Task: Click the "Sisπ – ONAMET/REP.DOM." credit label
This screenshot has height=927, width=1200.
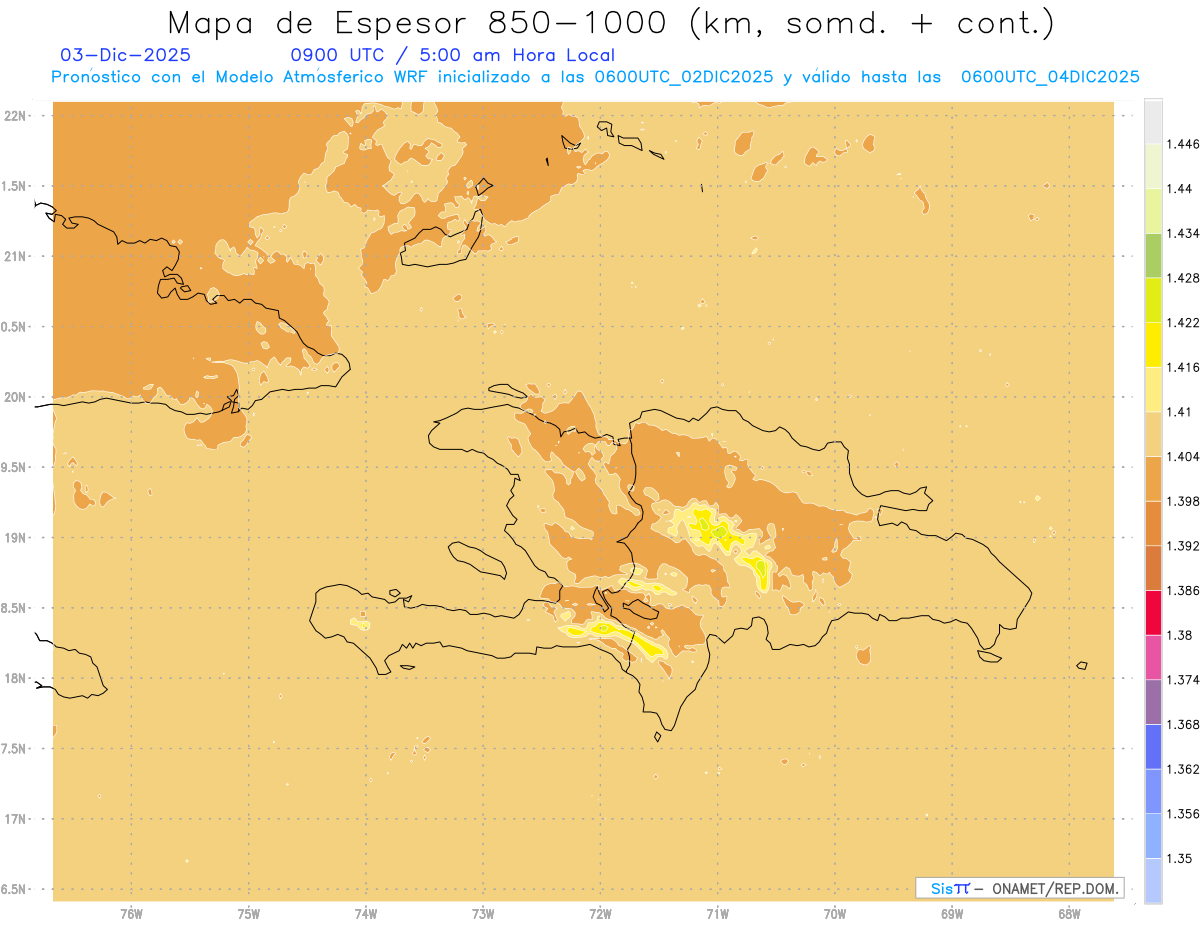Action: point(1020,888)
